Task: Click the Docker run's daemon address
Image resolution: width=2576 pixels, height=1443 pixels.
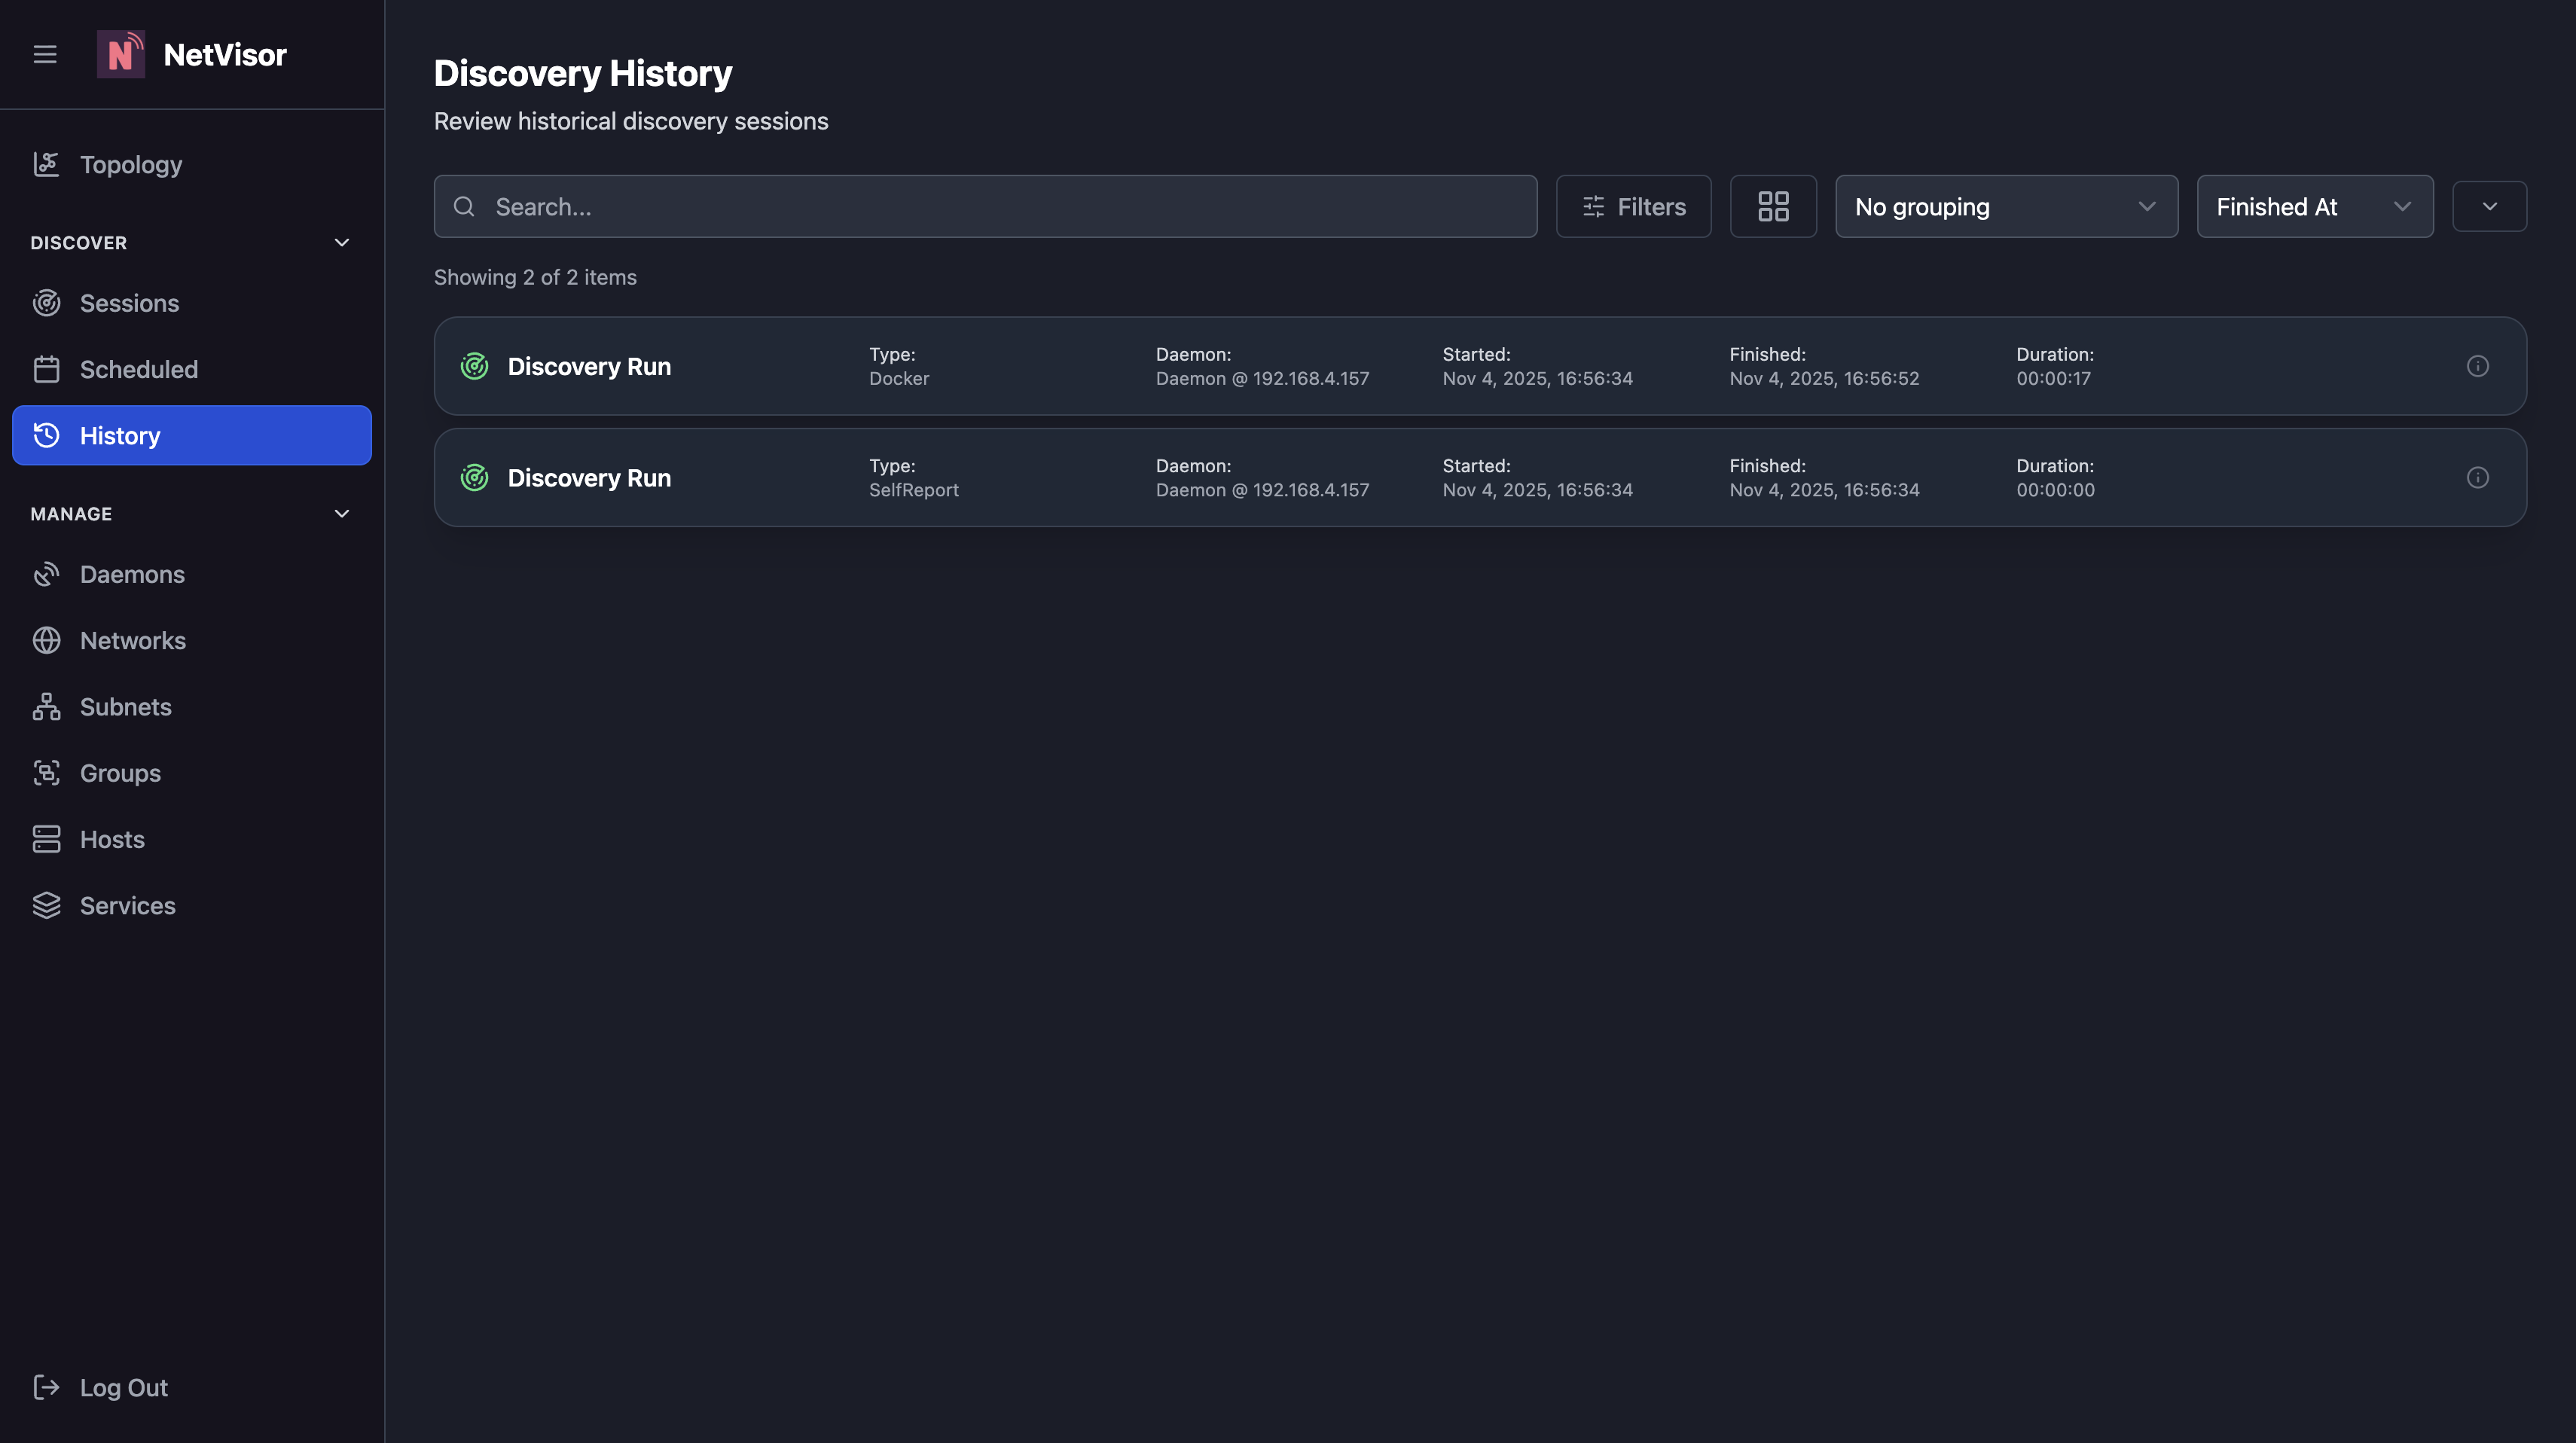Action: [x=1262, y=378]
